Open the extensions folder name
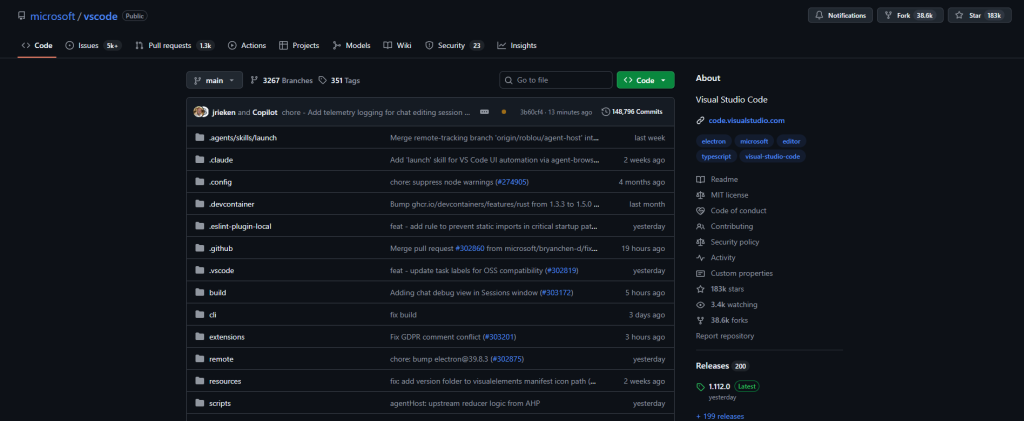The width and height of the screenshot is (1024, 421). tap(227, 337)
